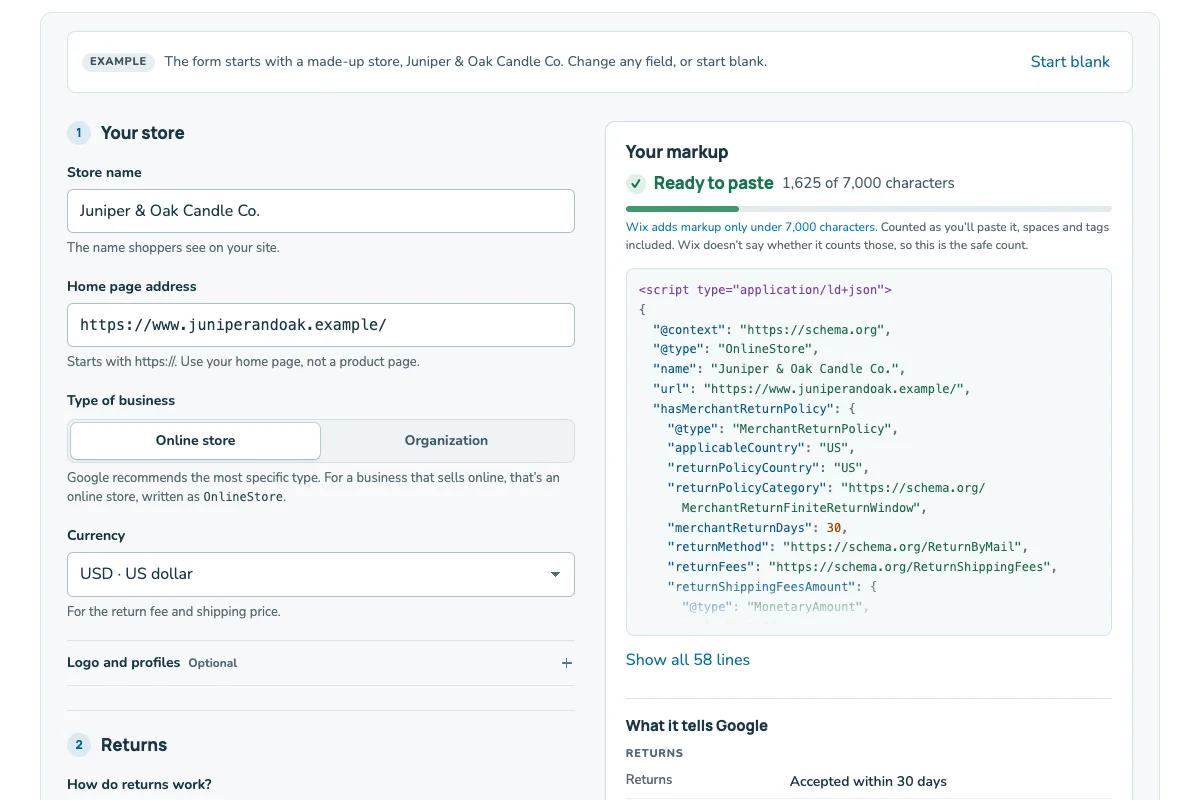Viewport: 1200px width, 800px height.
Task: Expand the Logo and profiles section
Action: click(x=321, y=663)
